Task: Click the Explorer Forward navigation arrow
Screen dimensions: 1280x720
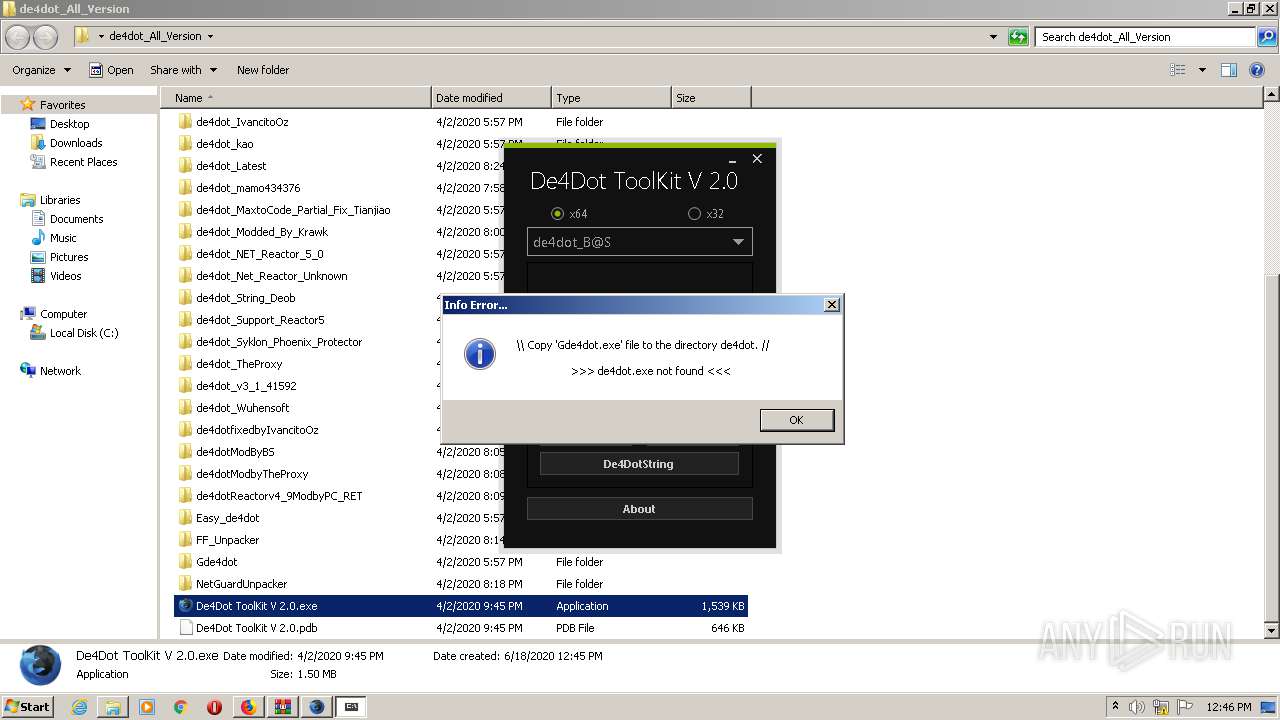Action: (46, 37)
